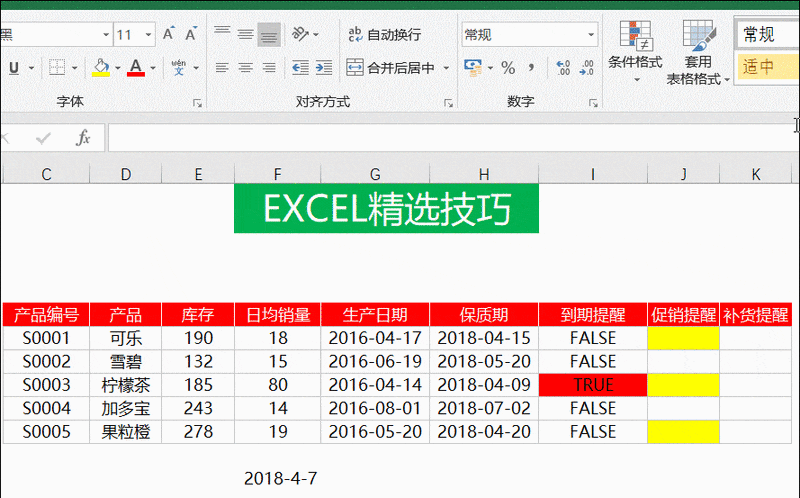The height and width of the screenshot is (498, 800).
Task: Open the borders dropdown arrow
Action: (x=74, y=67)
